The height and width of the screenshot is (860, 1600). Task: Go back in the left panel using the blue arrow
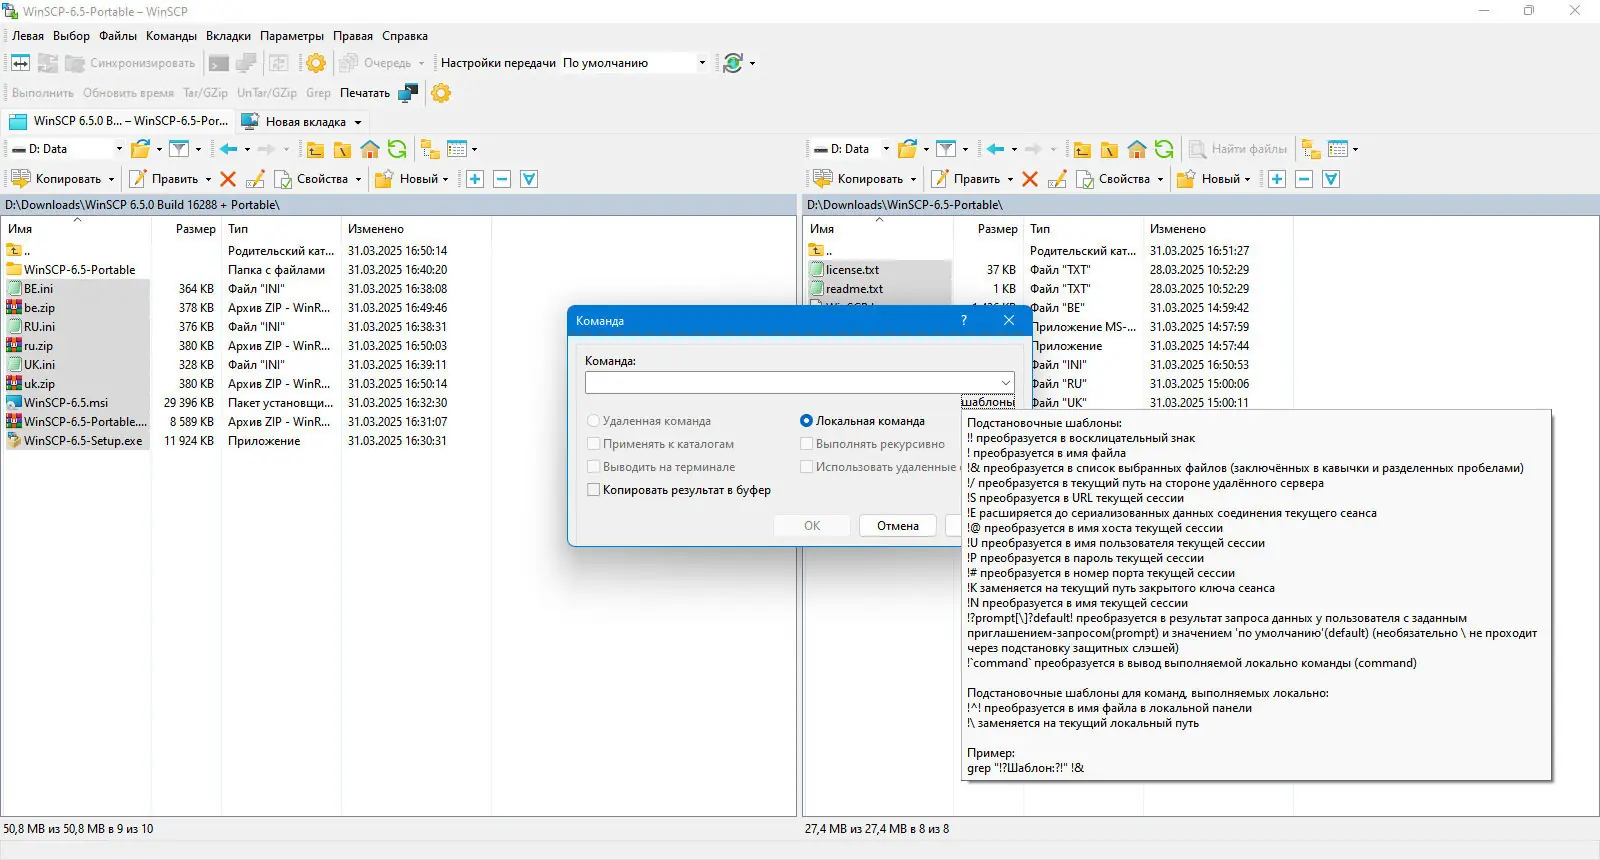[229, 149]
